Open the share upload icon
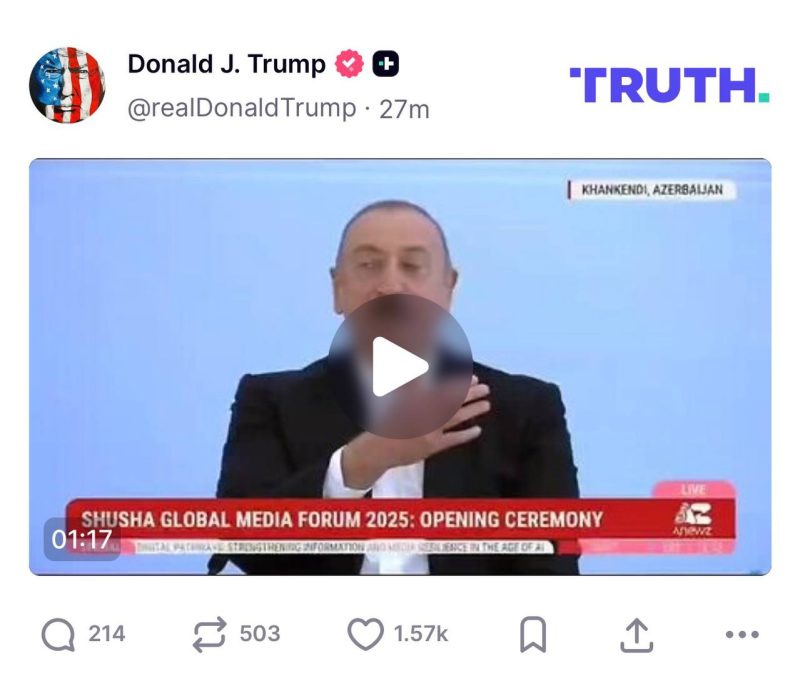 (x=636, y=635)
